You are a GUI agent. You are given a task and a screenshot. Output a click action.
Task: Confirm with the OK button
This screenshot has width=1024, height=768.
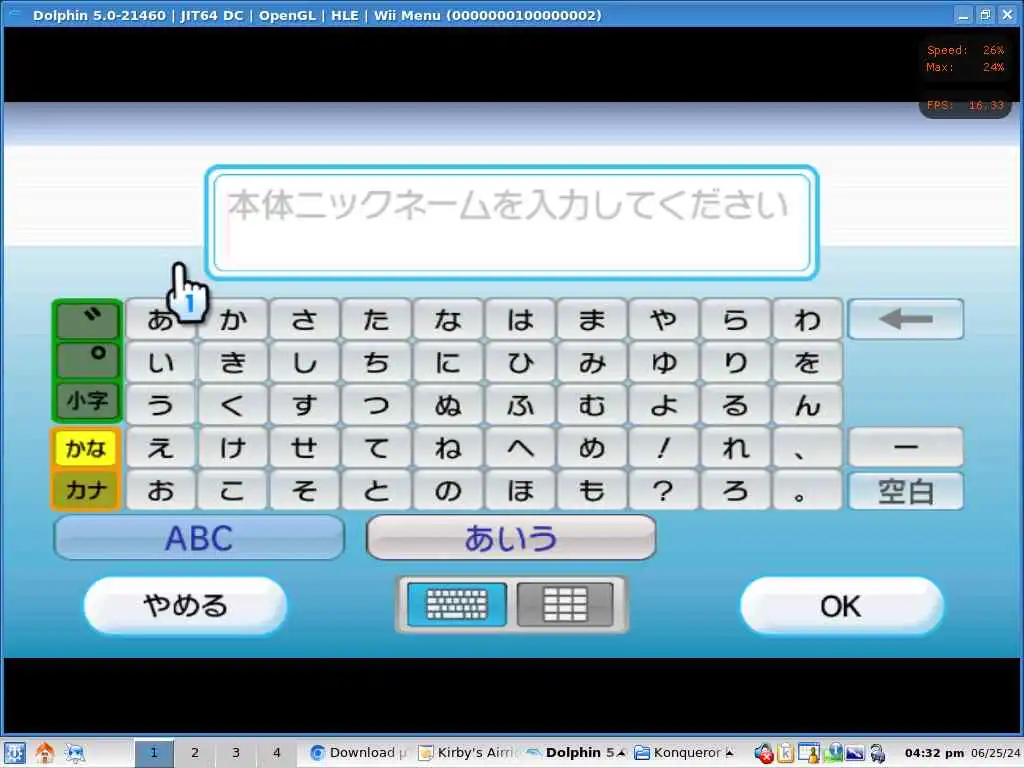(841, 605)
